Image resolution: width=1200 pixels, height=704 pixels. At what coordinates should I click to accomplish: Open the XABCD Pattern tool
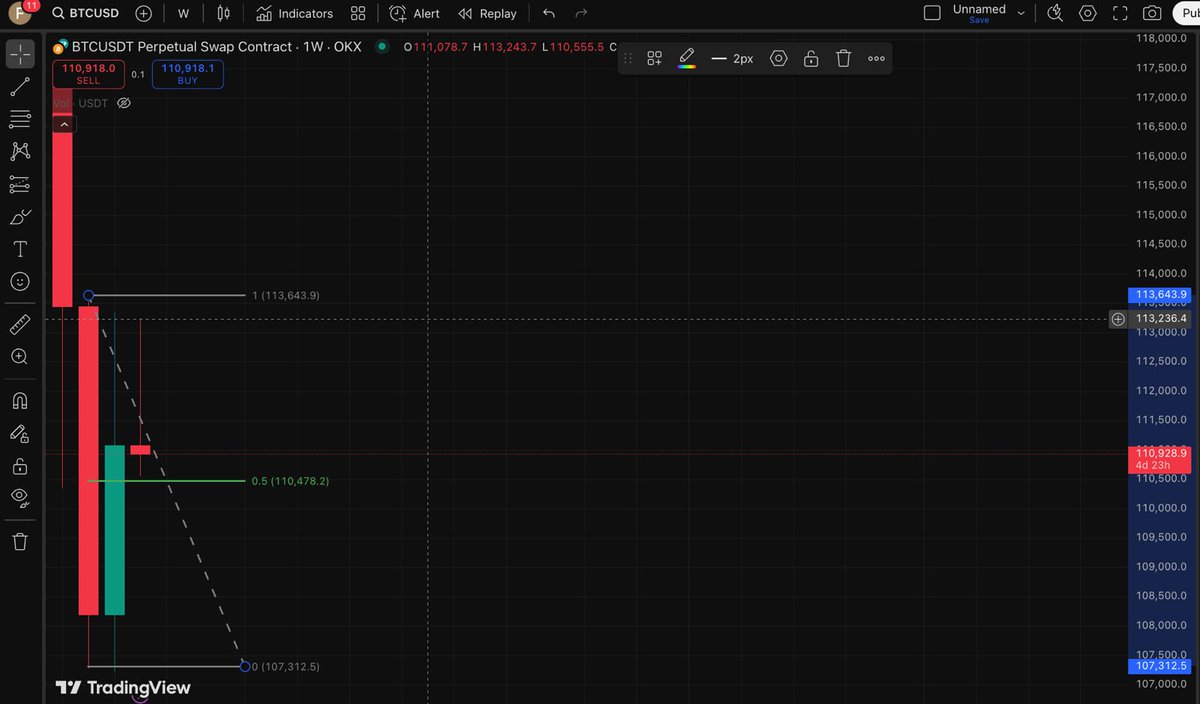(x=20, y=151)
